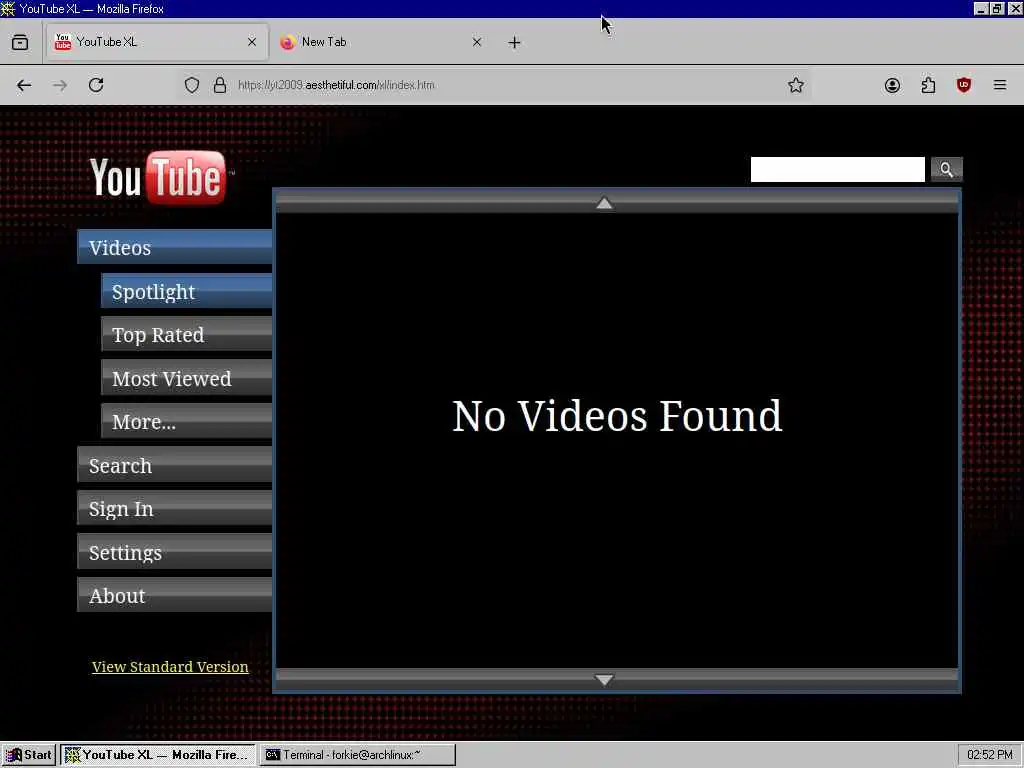Close the New Tab tab
This screenshot has height=768, width=1024.
477,42
